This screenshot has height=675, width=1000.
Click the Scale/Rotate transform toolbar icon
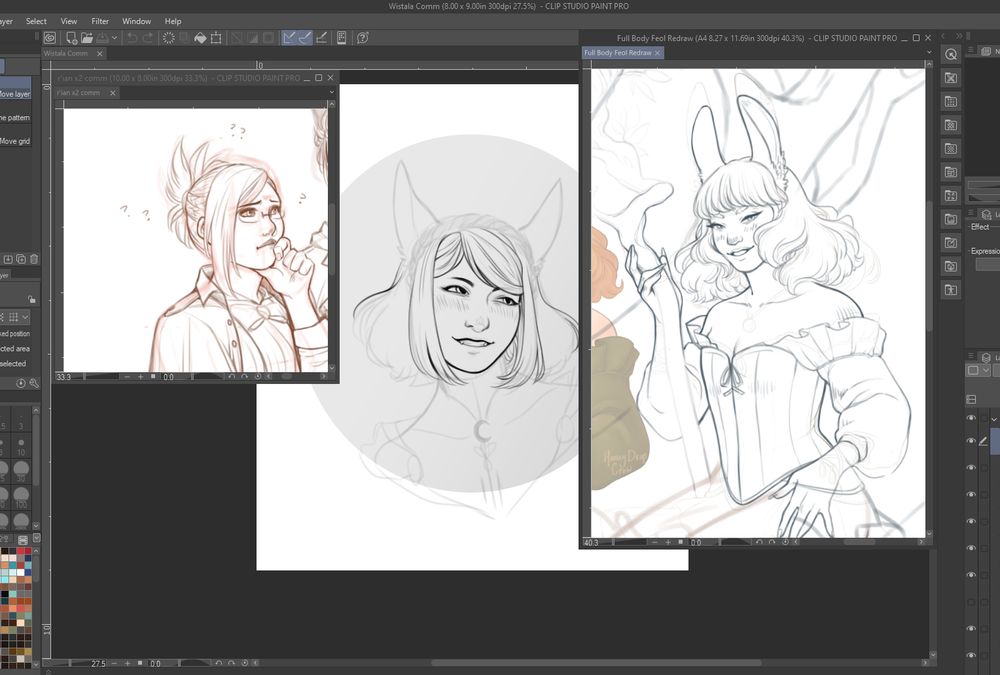[216, 38]
